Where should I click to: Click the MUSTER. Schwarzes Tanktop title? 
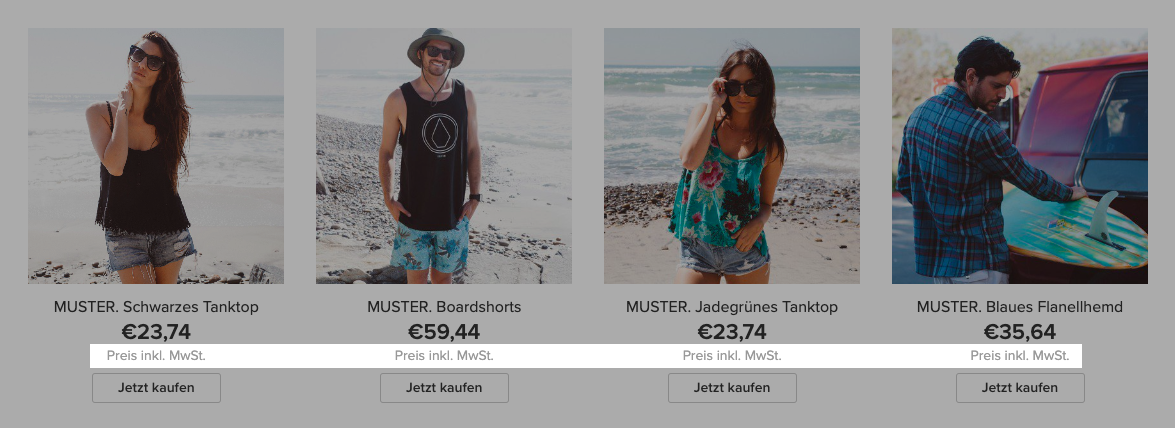(x=156, y=307)
